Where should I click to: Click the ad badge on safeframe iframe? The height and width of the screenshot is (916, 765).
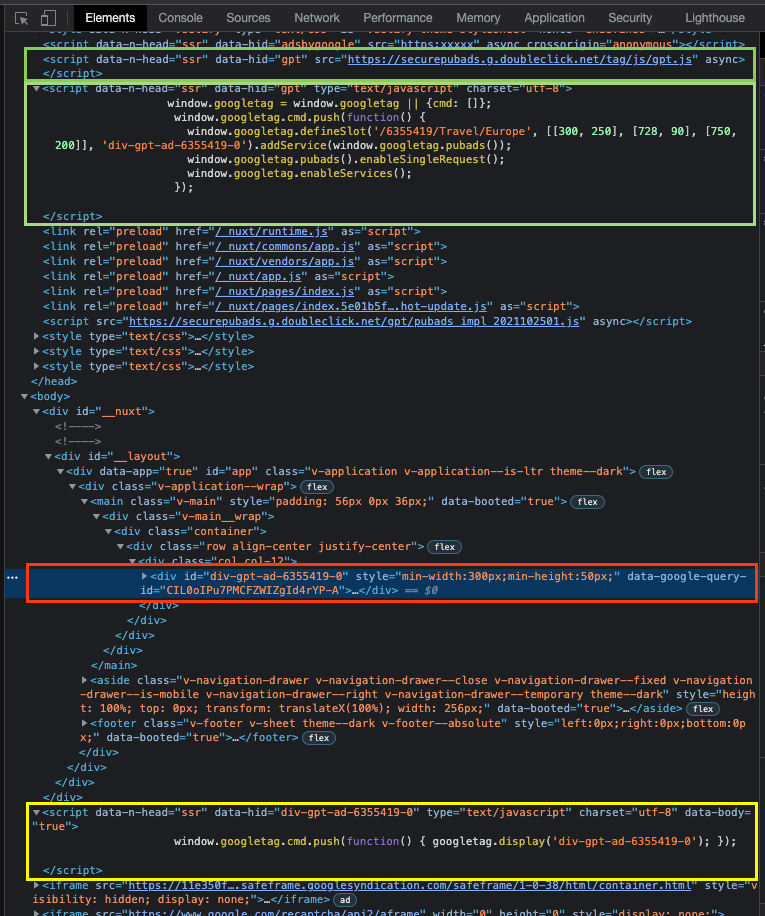click(x=345, y=900)
